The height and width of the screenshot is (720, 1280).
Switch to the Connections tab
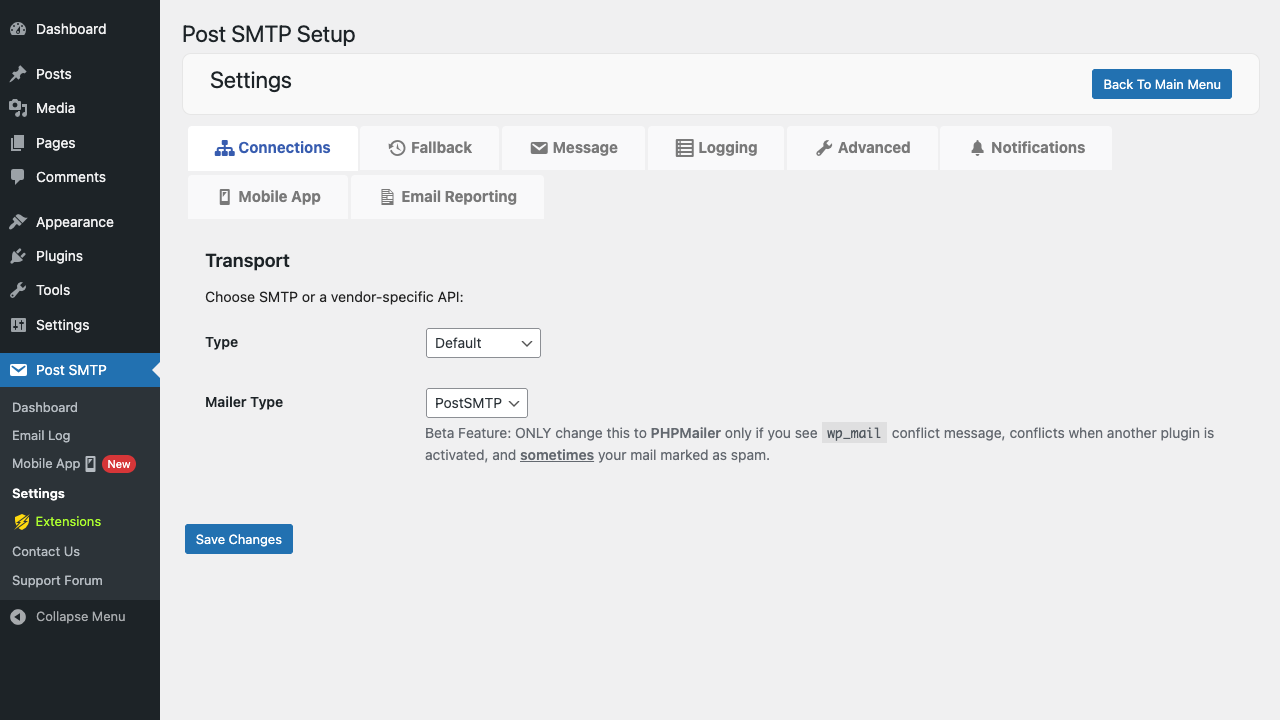pos(273,148)
